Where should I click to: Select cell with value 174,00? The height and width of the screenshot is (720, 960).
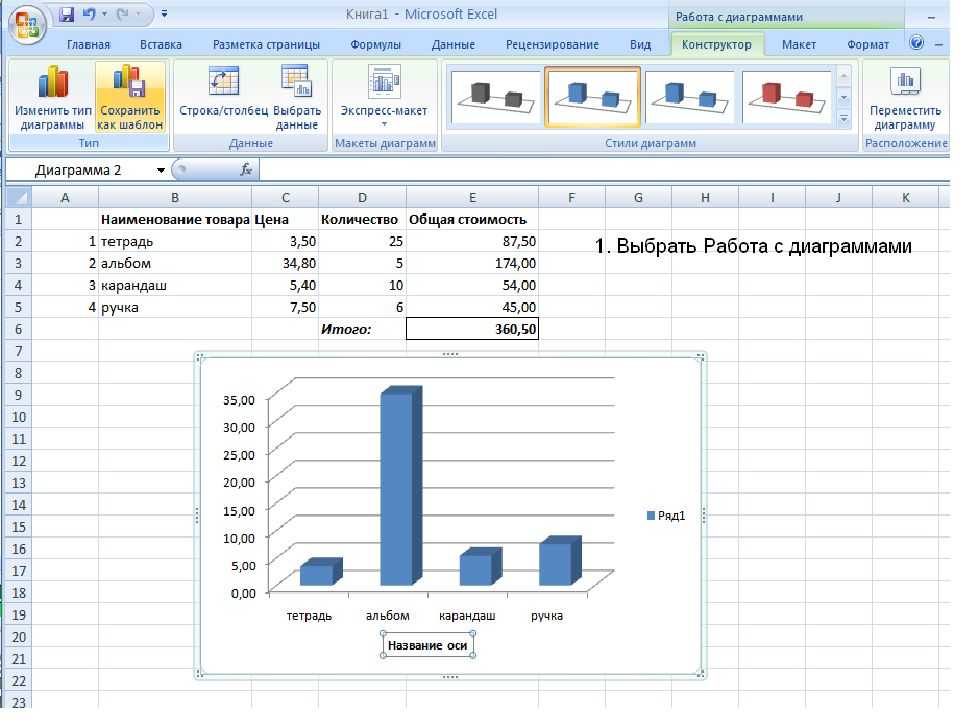click(472, 263)
